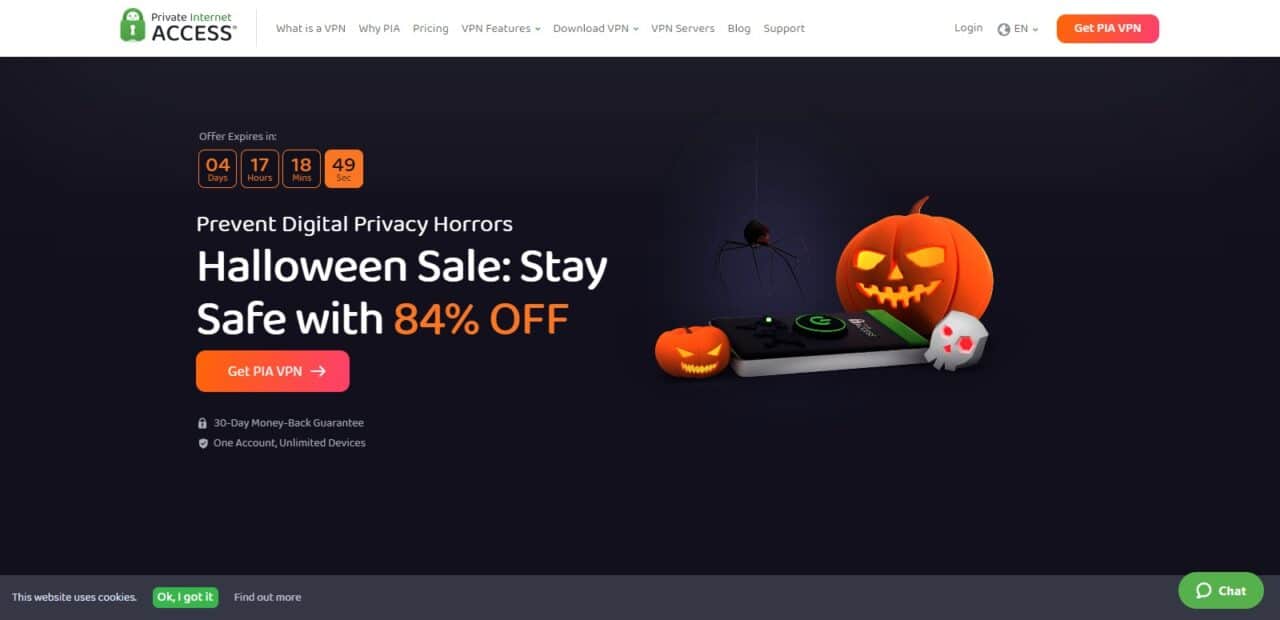Open the Pricing menu item
Screen dimensions: 1280x620
[x=430, y=28]
